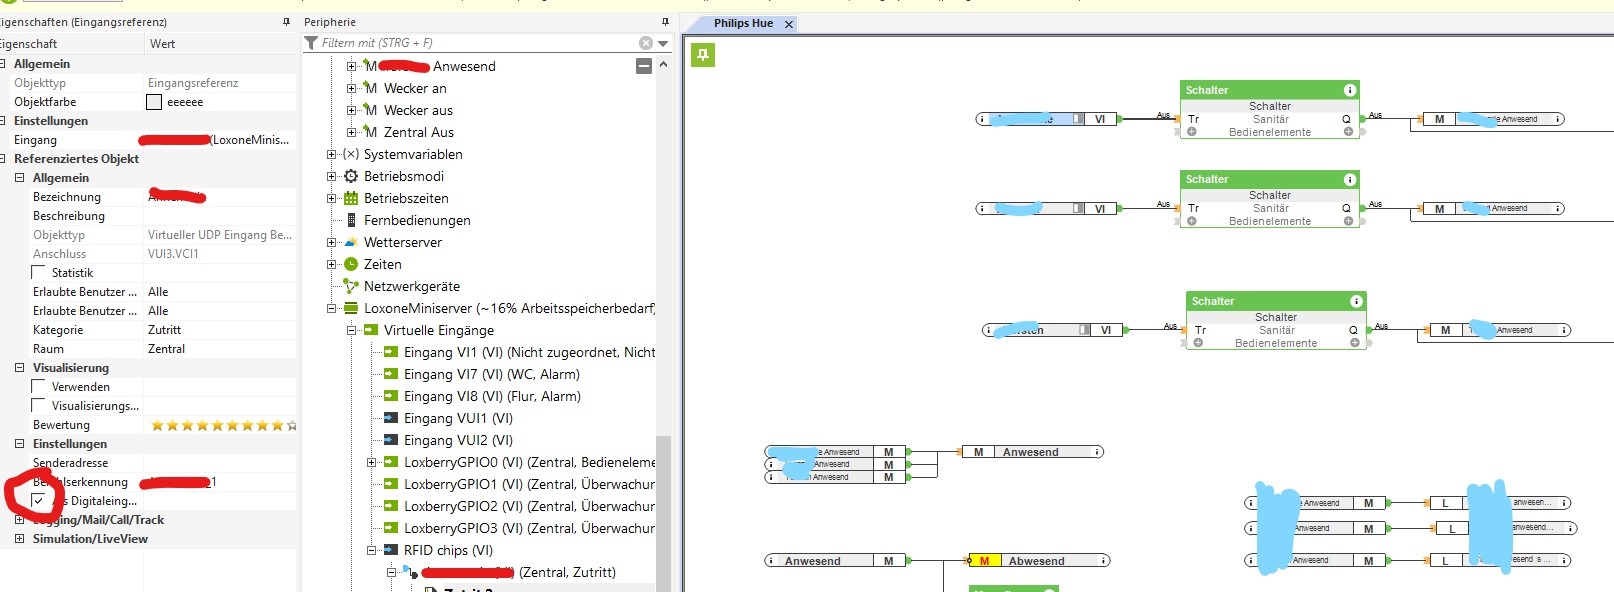Expand the Systemvariablen node

tap(331, 154)
